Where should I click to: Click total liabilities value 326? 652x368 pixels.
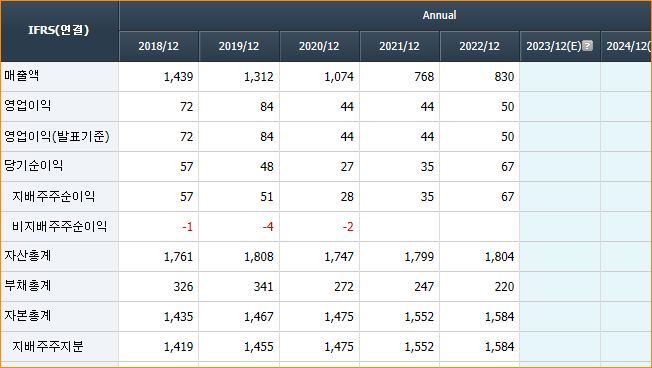coord(183,286)
